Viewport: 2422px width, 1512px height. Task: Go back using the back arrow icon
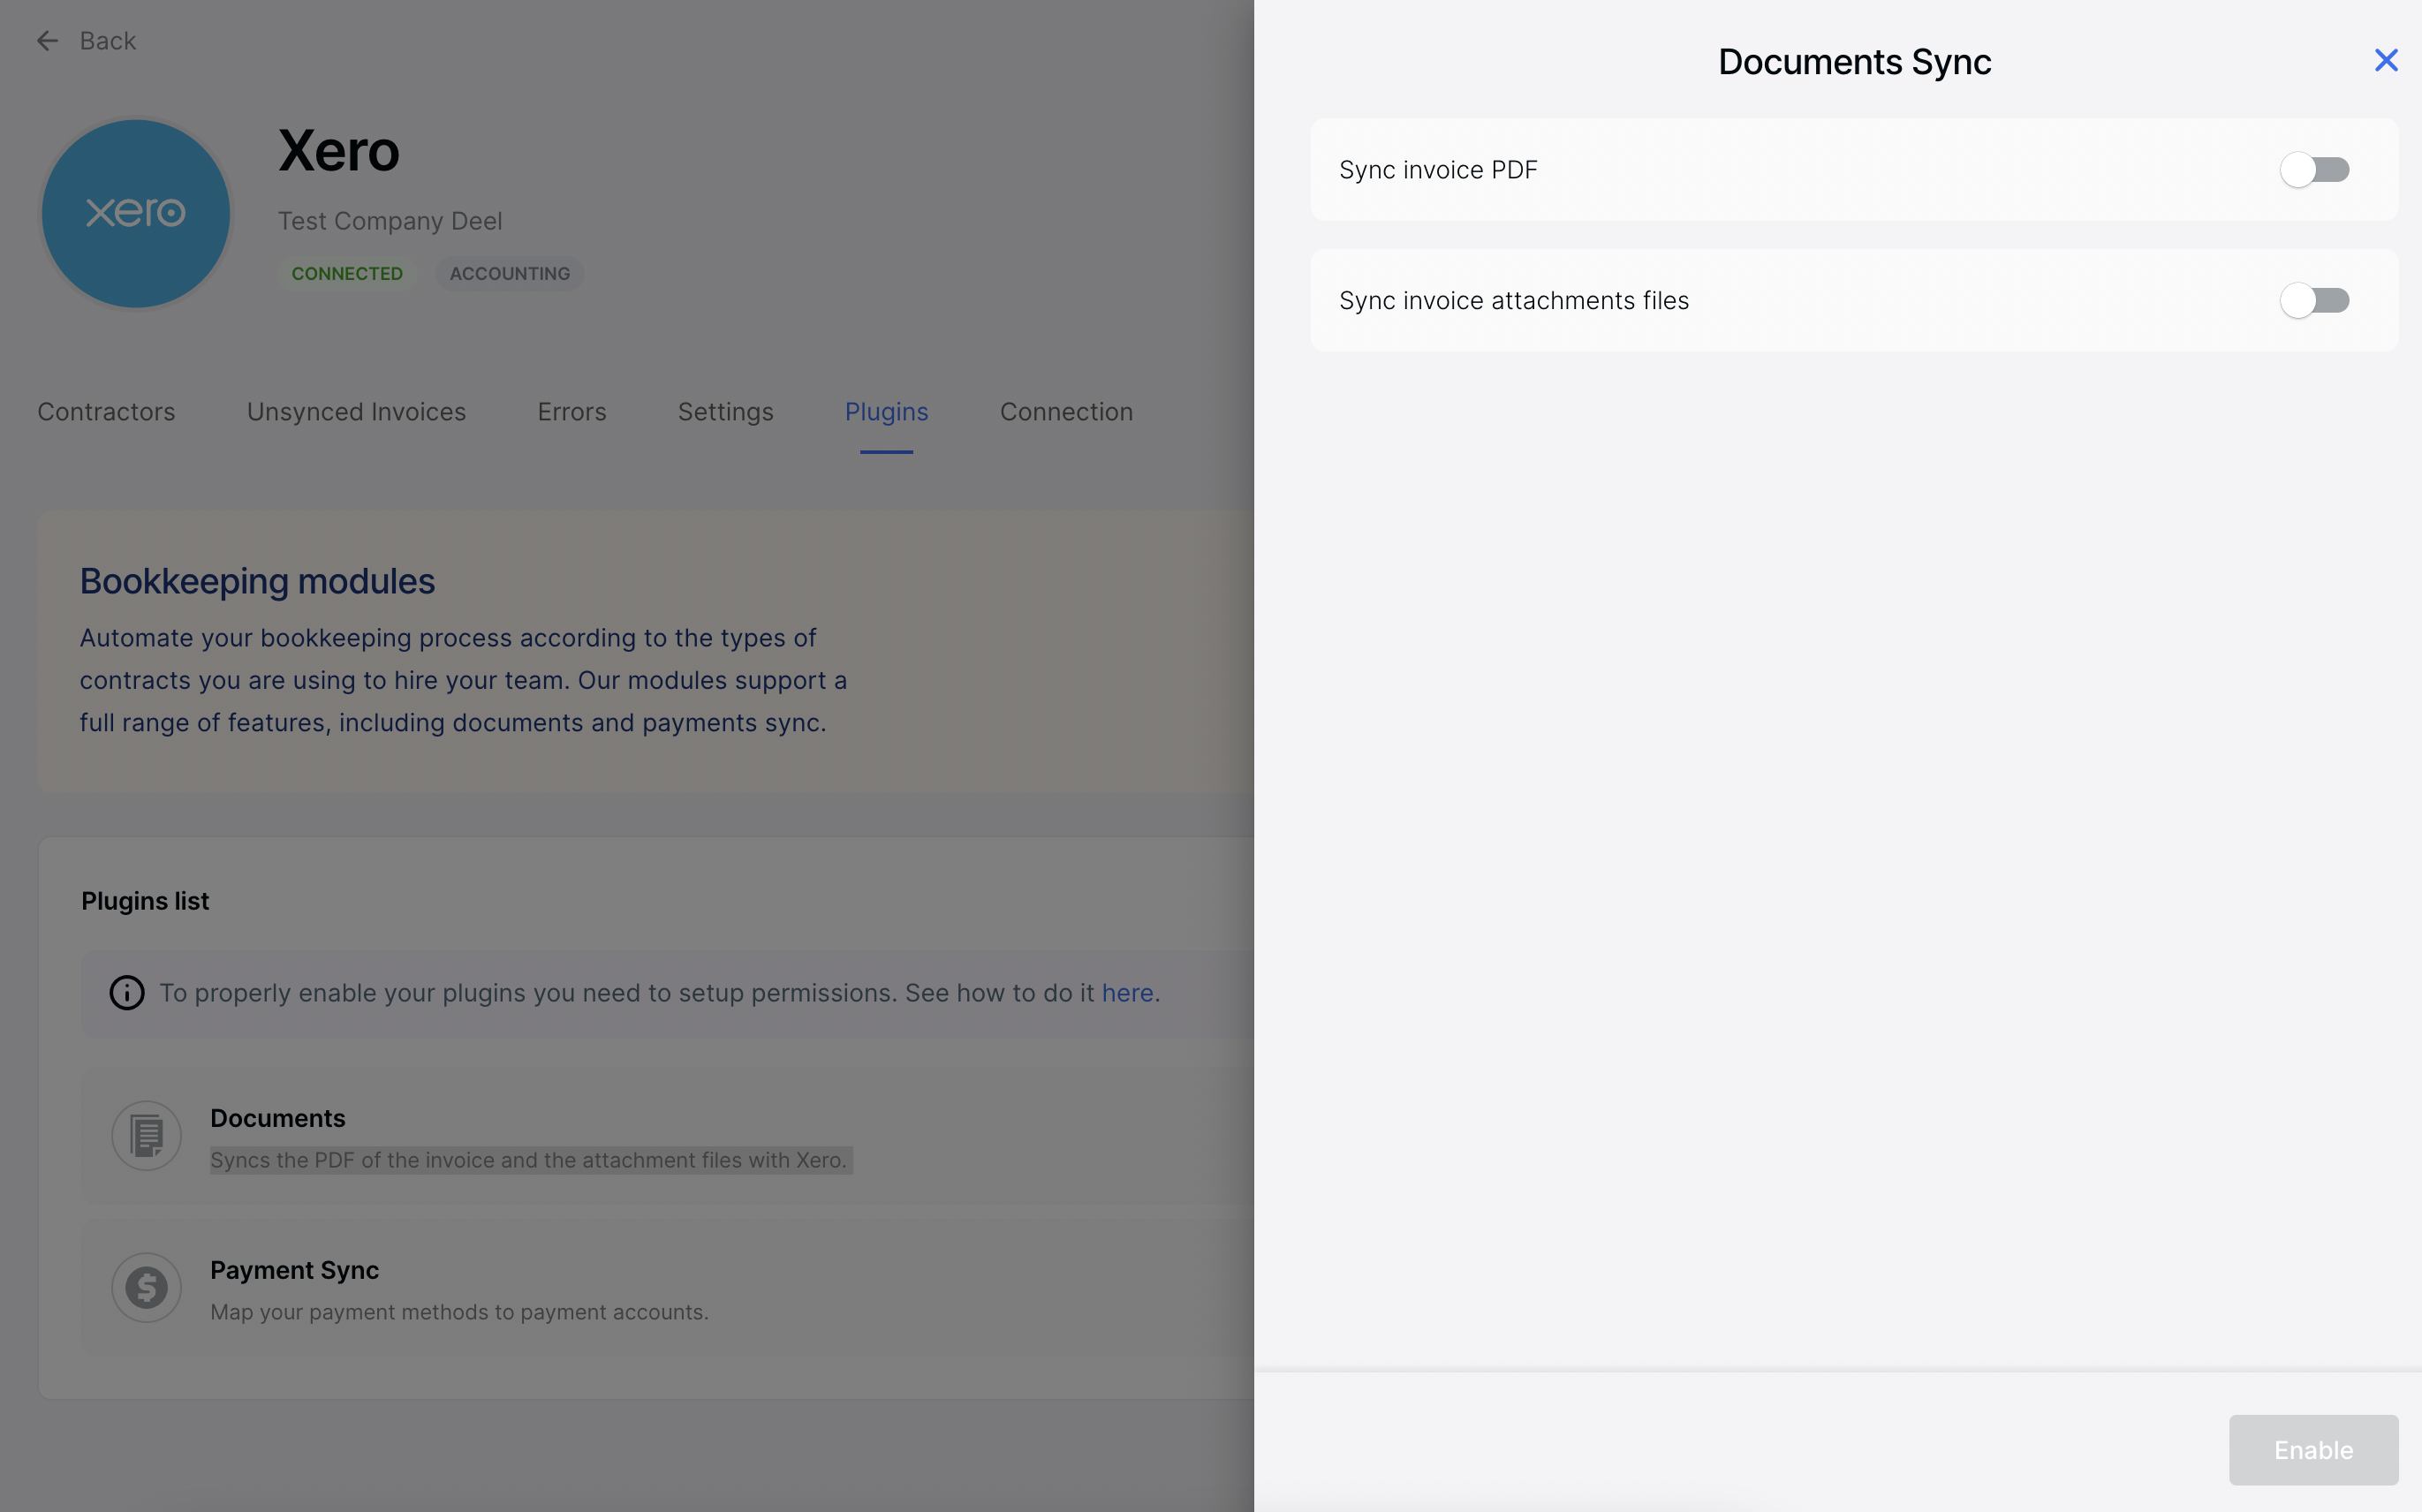pyautogui.click(x=47, y=41)
